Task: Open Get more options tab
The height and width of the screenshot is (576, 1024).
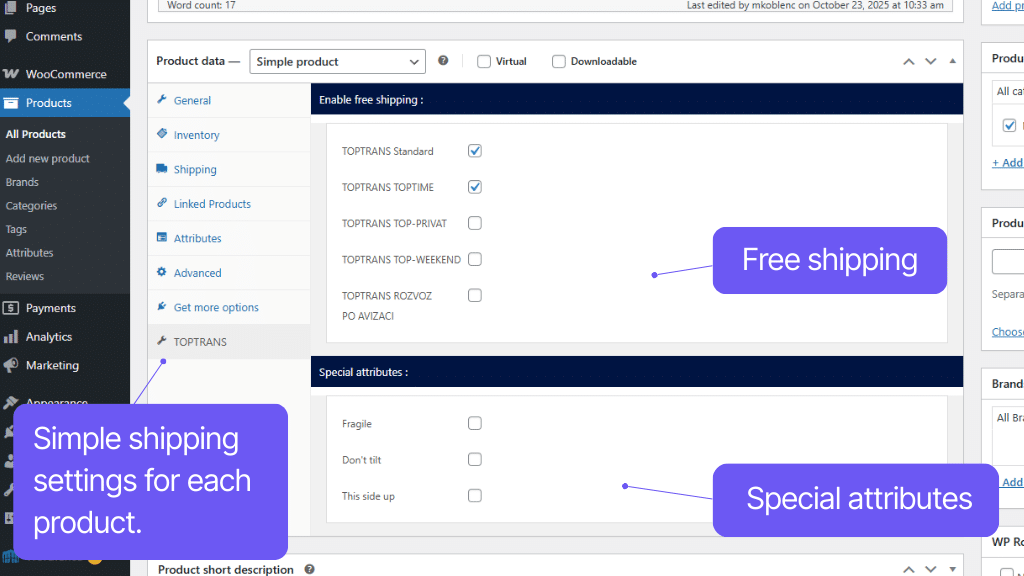Action: pyautogui.click(x=229, y=307)
